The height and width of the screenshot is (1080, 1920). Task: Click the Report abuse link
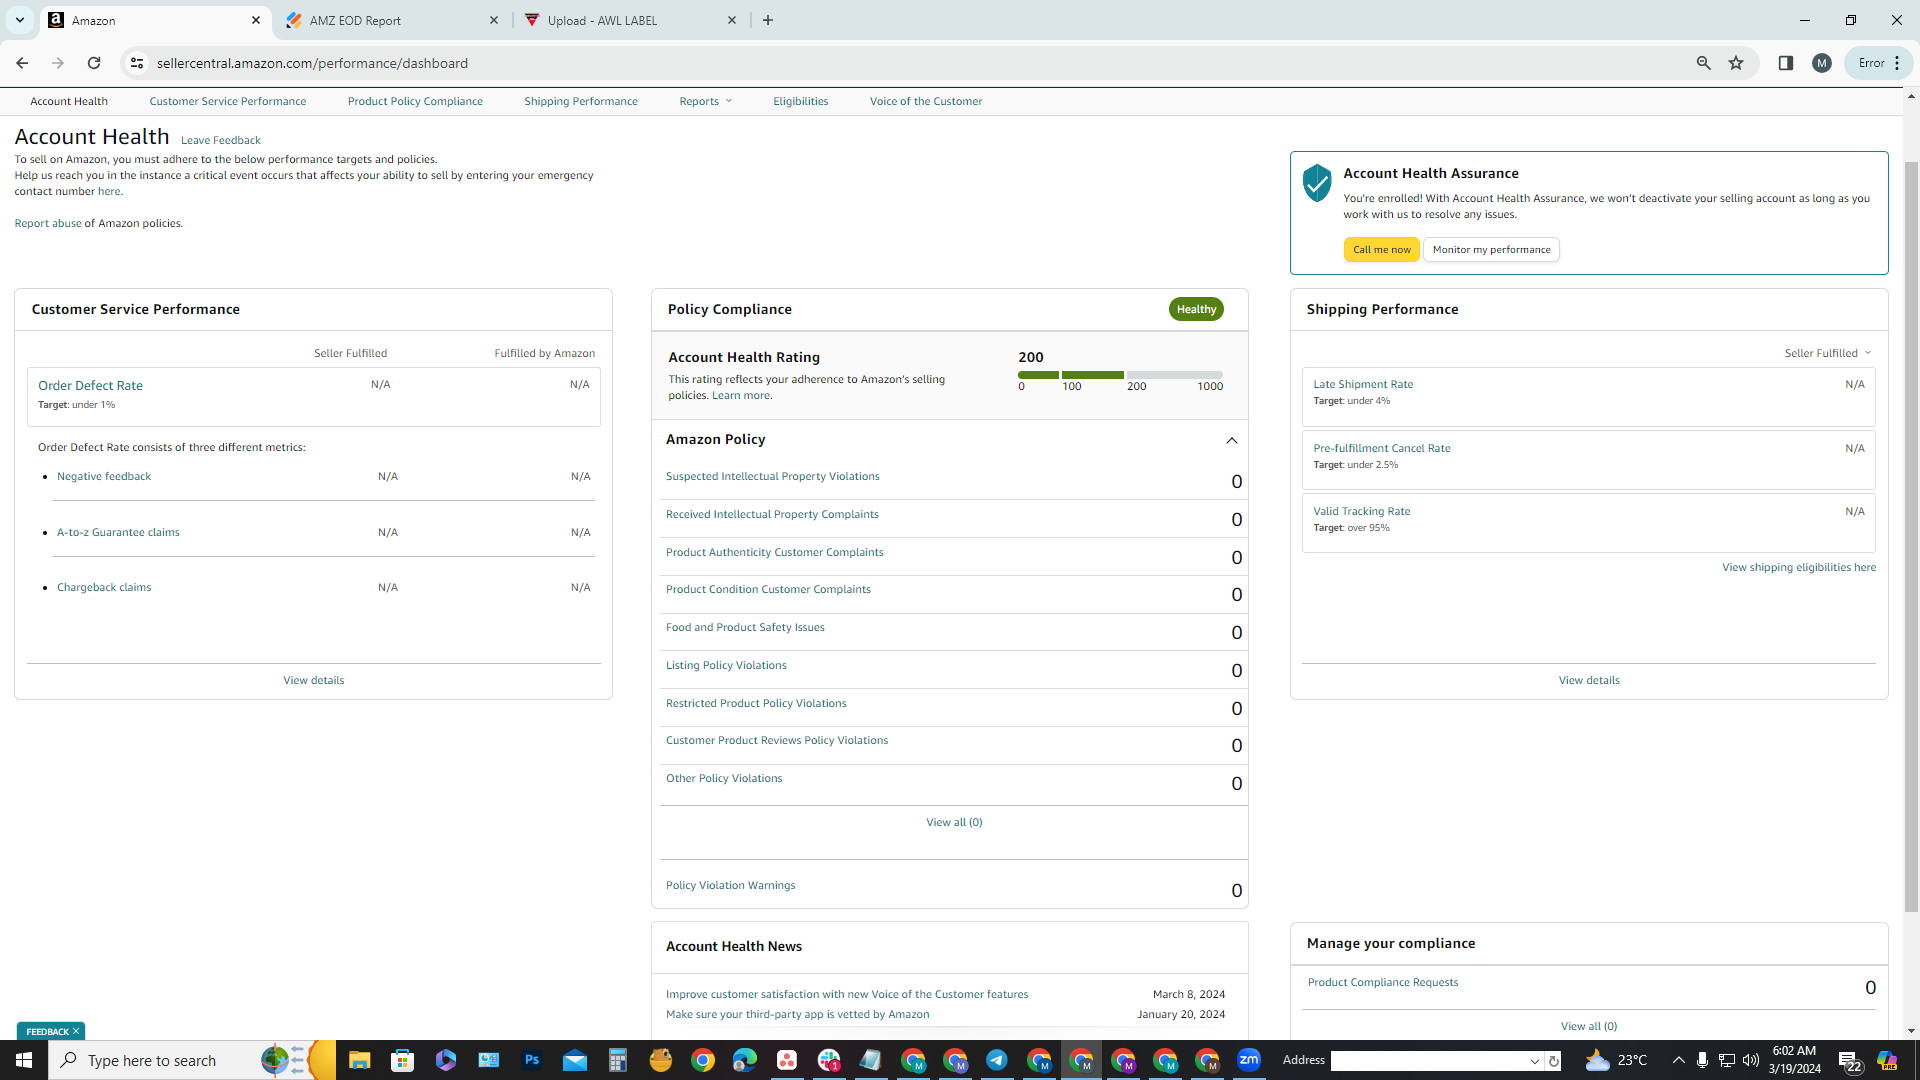[48, 223]
